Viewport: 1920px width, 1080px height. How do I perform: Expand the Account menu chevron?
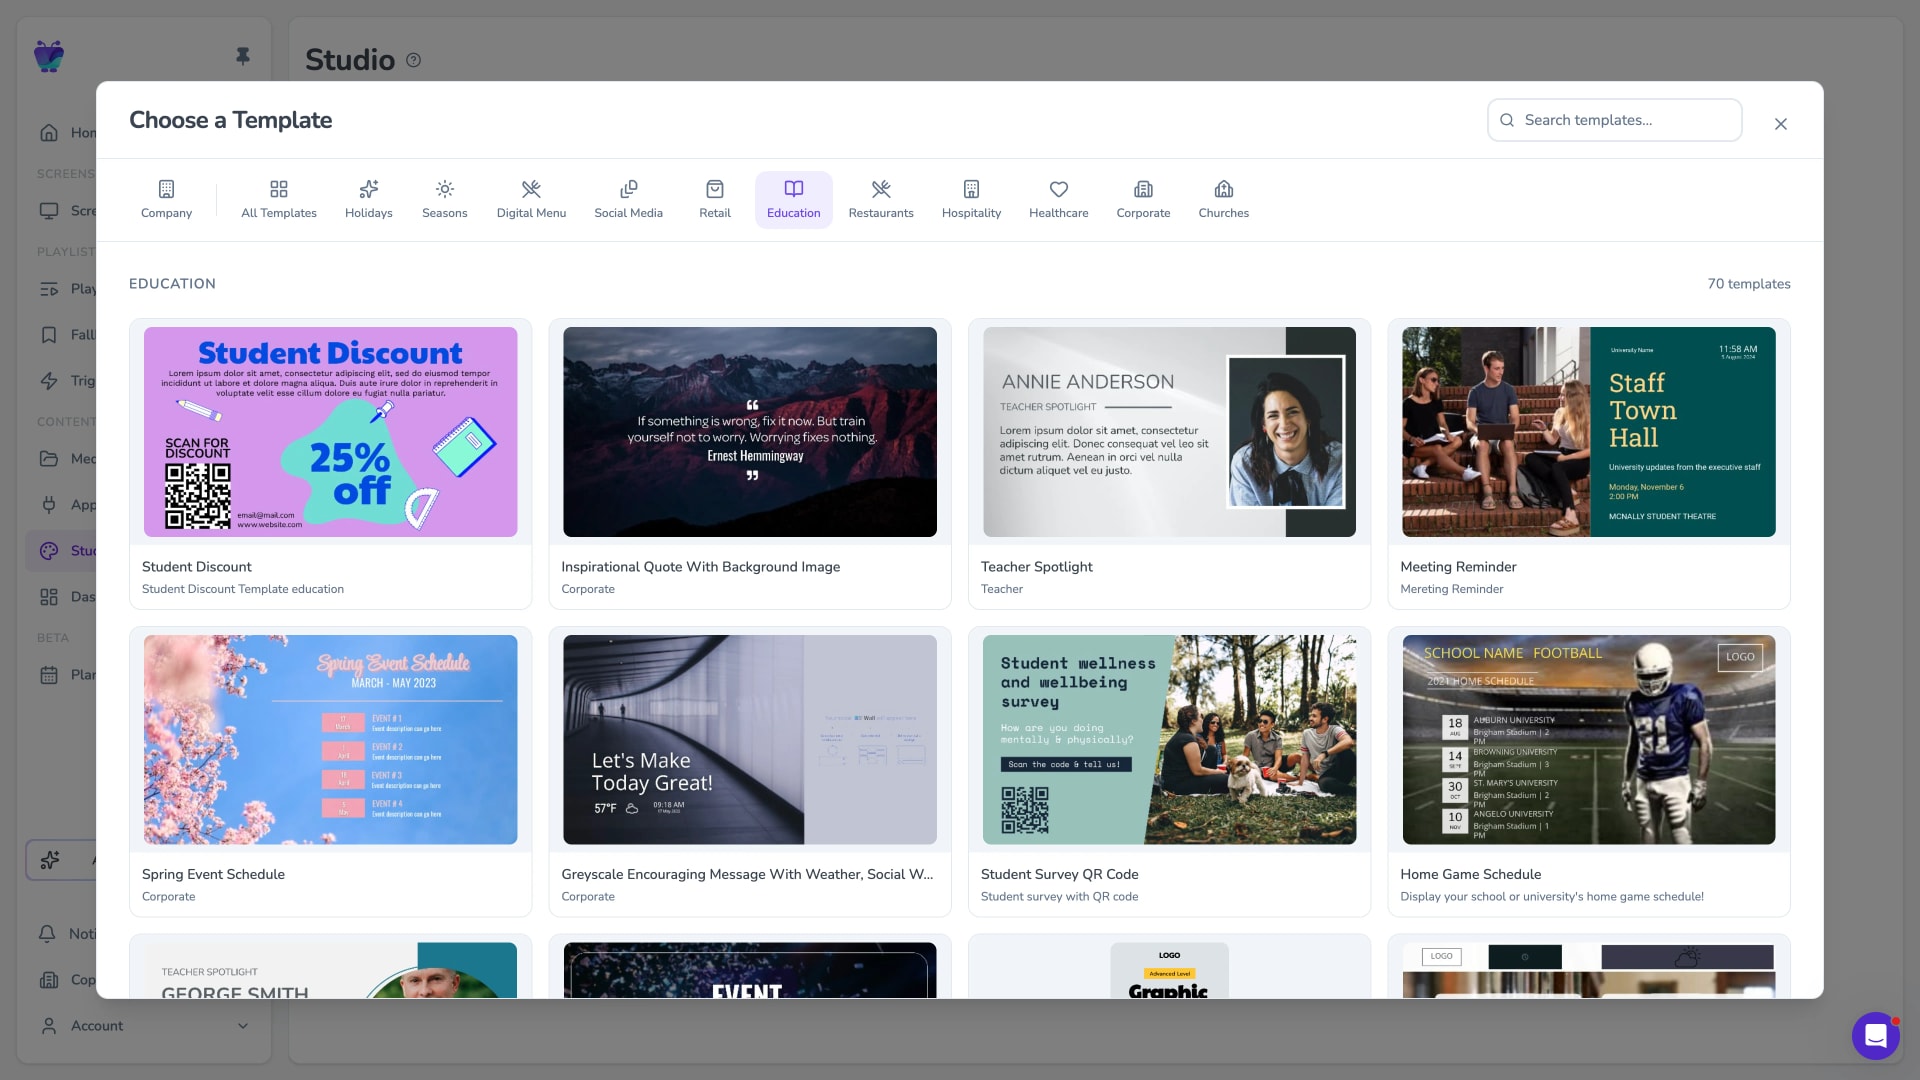(243, 1026)
